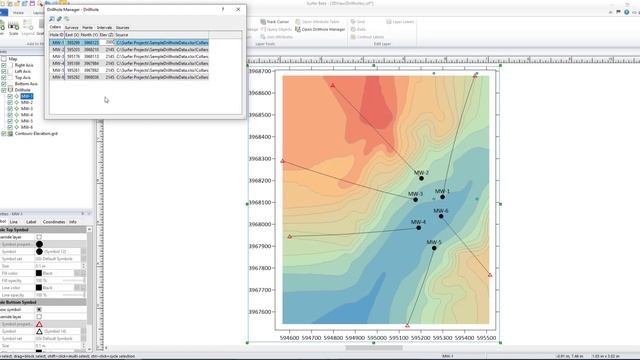Close the Drillhole Manager dialog
The image size is (640, 360).
click(x=238, y=9)
